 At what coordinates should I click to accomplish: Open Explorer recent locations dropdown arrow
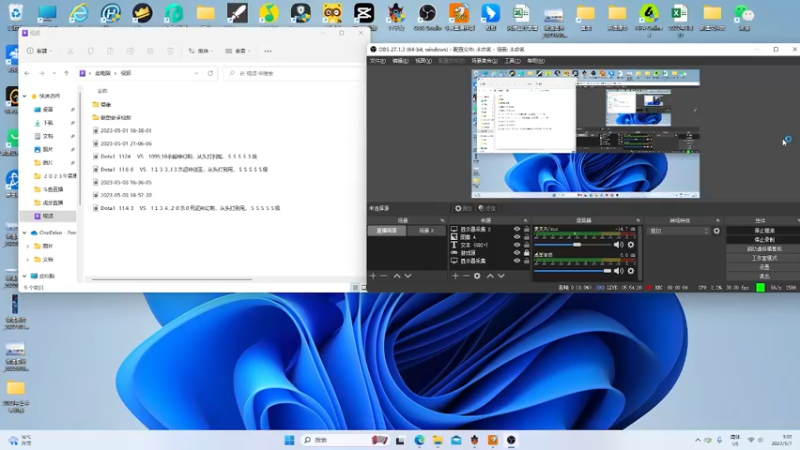(x=54, y=73)
